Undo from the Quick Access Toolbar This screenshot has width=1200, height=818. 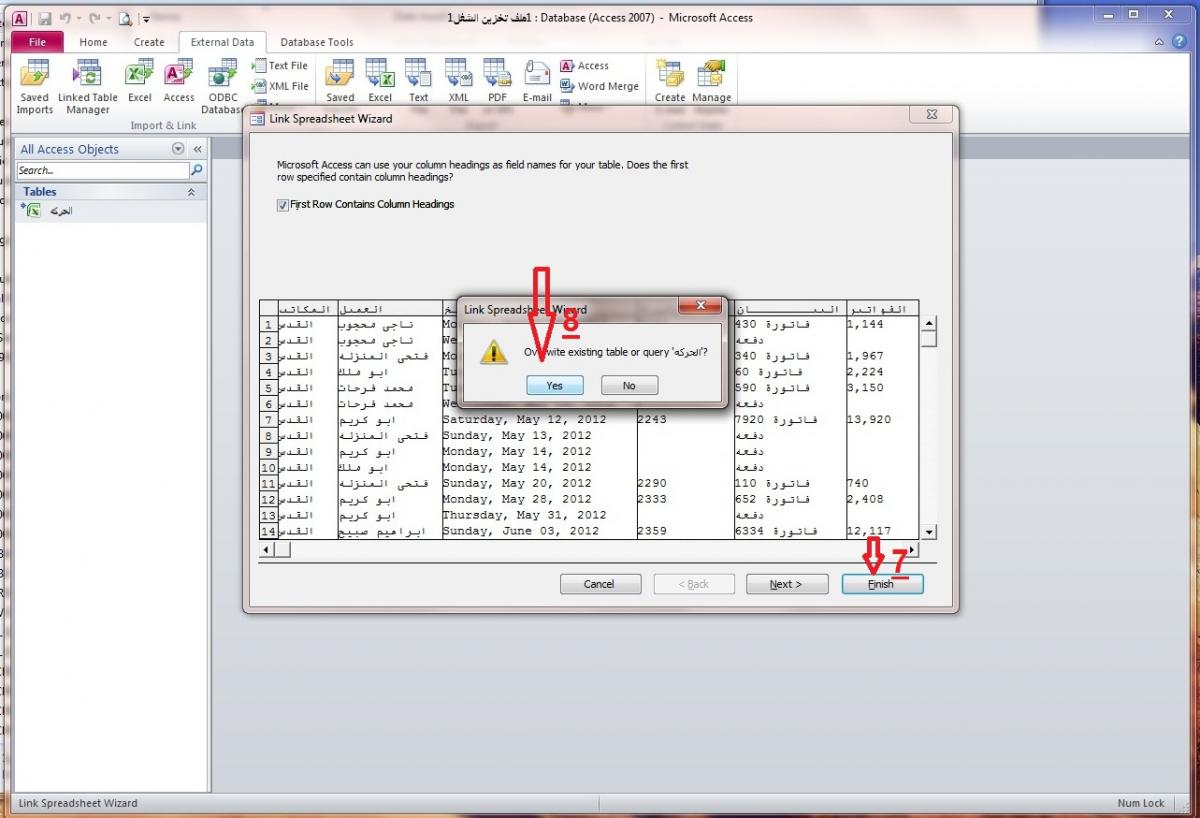(x=65, y=18)
